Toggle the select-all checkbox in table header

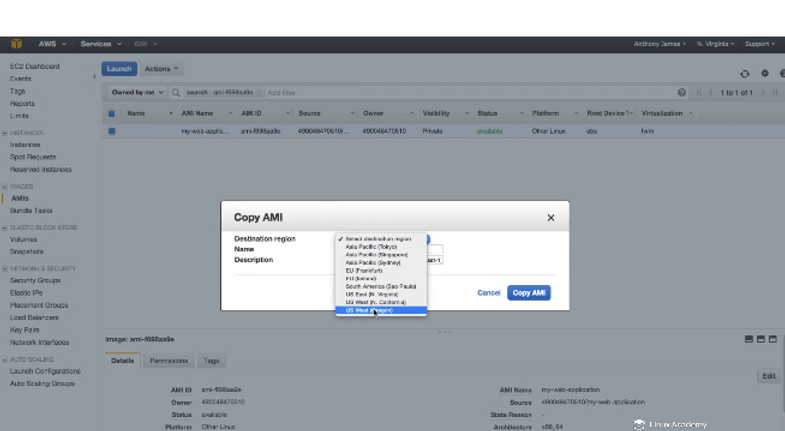[x=112, y=114]
